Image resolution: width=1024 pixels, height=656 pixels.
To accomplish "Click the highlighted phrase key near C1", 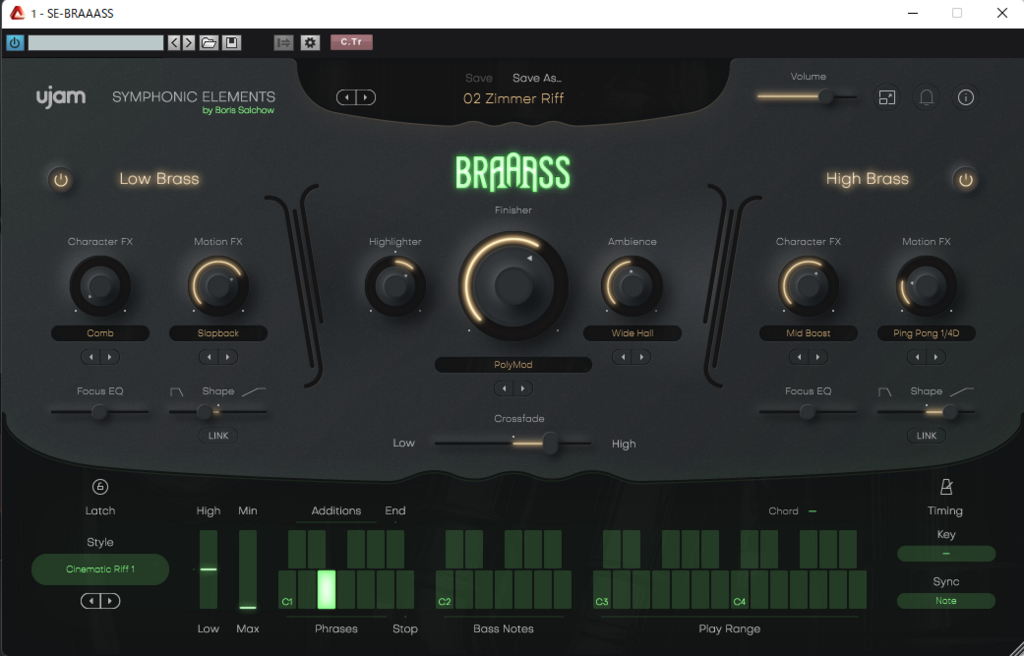I will pos(327,589).
